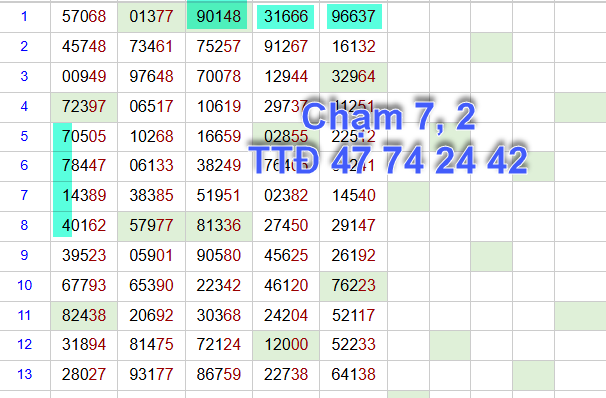Click cell 97648
Image resolution: width=606 pixels, height=398 pixels.
coord(152,77)
